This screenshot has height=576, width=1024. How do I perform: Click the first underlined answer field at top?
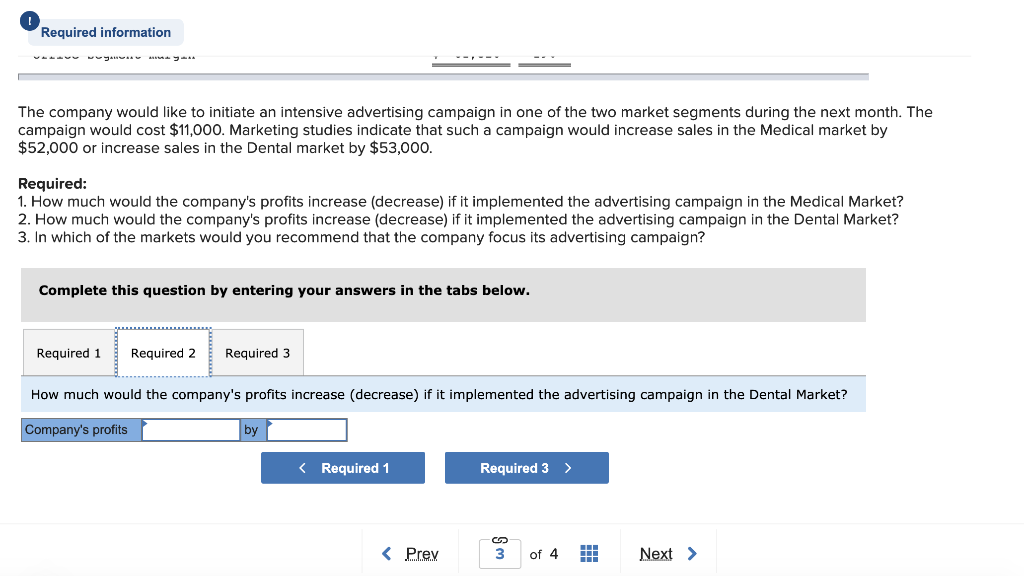tap(471, 58)
